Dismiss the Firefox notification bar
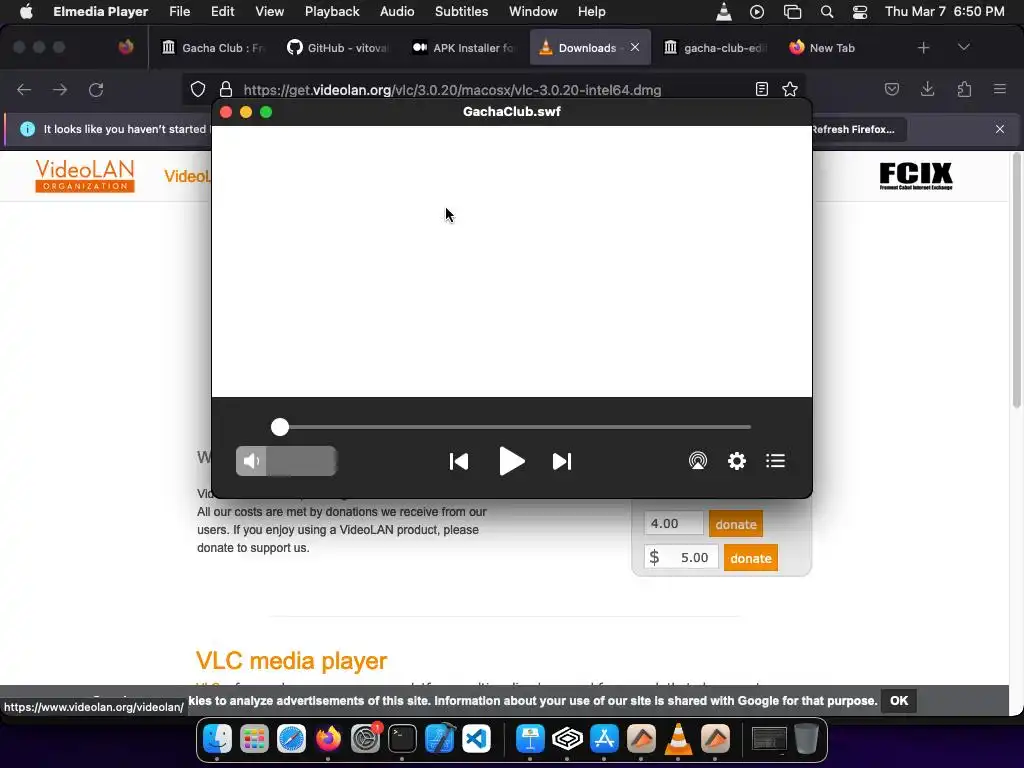The width and height of the screenshot is (1024, 768). coord(1000,129)
